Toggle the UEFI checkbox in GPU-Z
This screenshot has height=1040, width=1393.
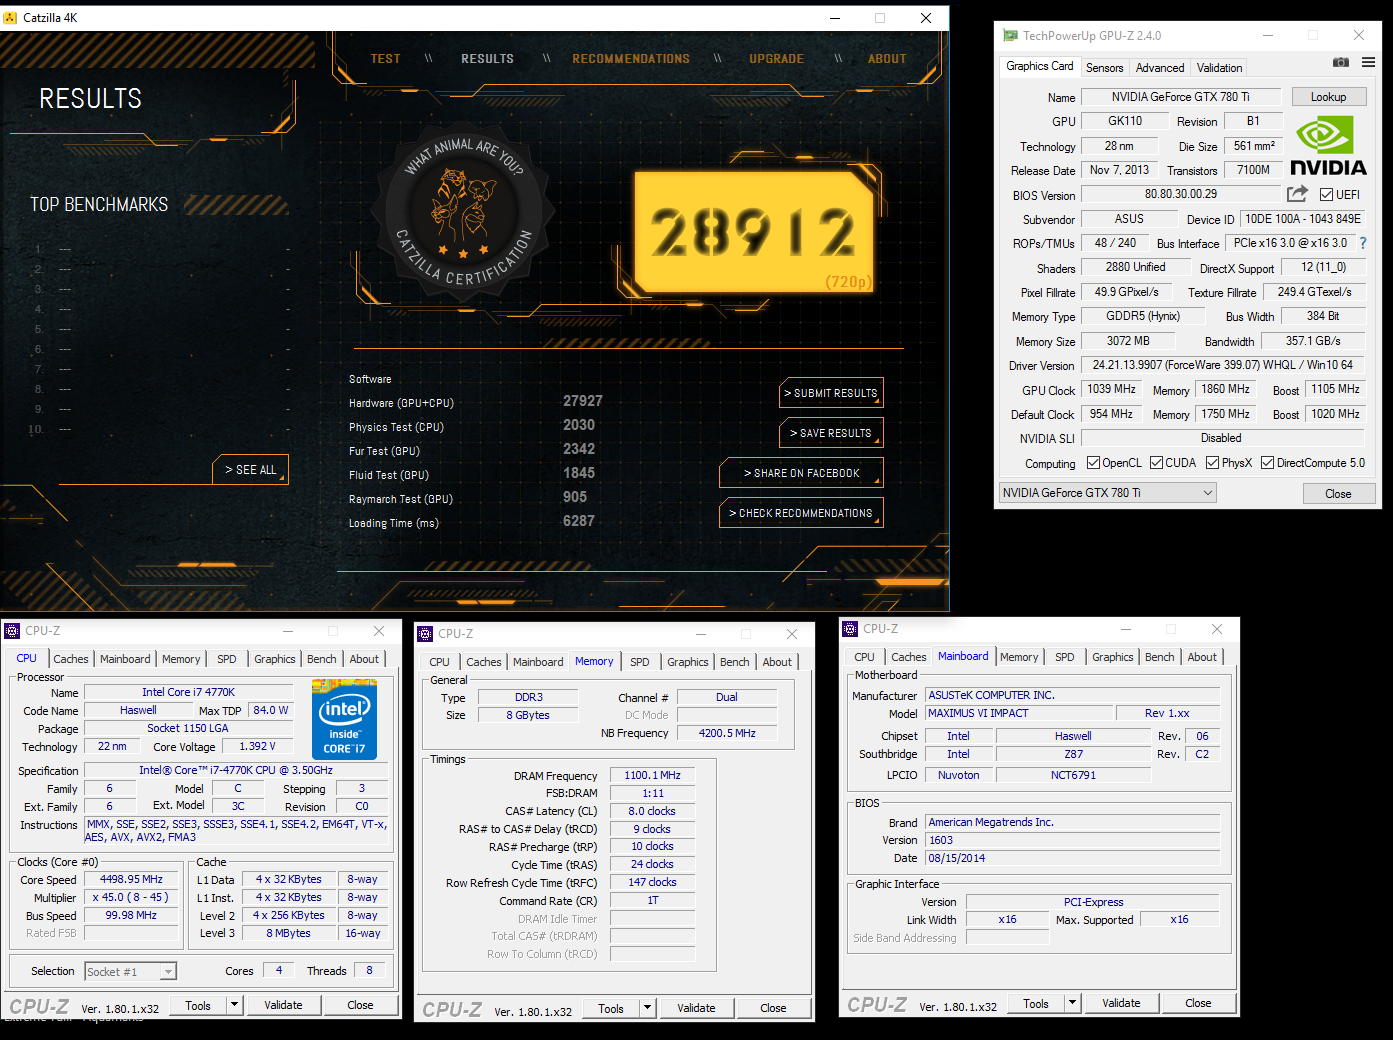1326,195
